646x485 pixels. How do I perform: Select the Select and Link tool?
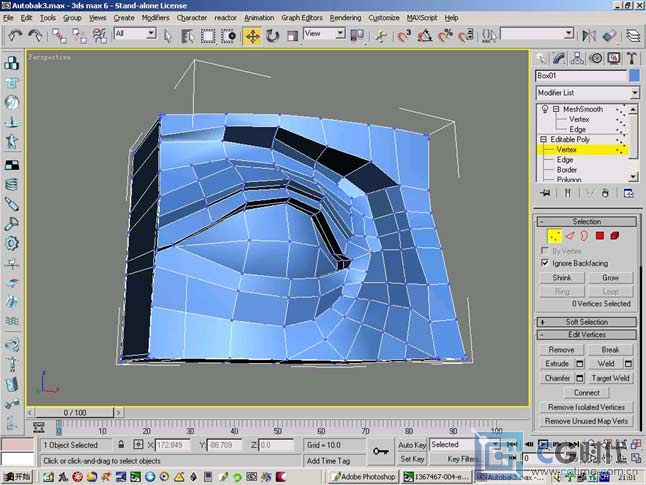click(x=59, y=36)
